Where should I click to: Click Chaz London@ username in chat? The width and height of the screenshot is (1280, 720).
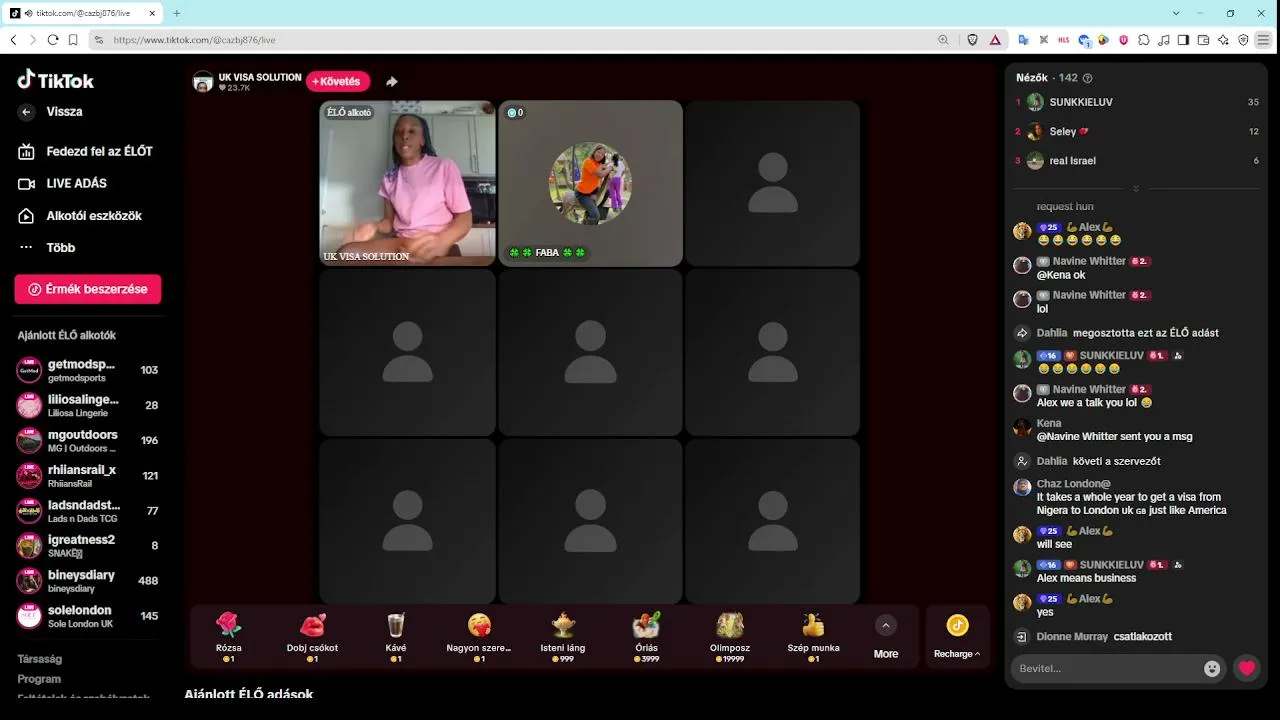tap(1073, 484)
